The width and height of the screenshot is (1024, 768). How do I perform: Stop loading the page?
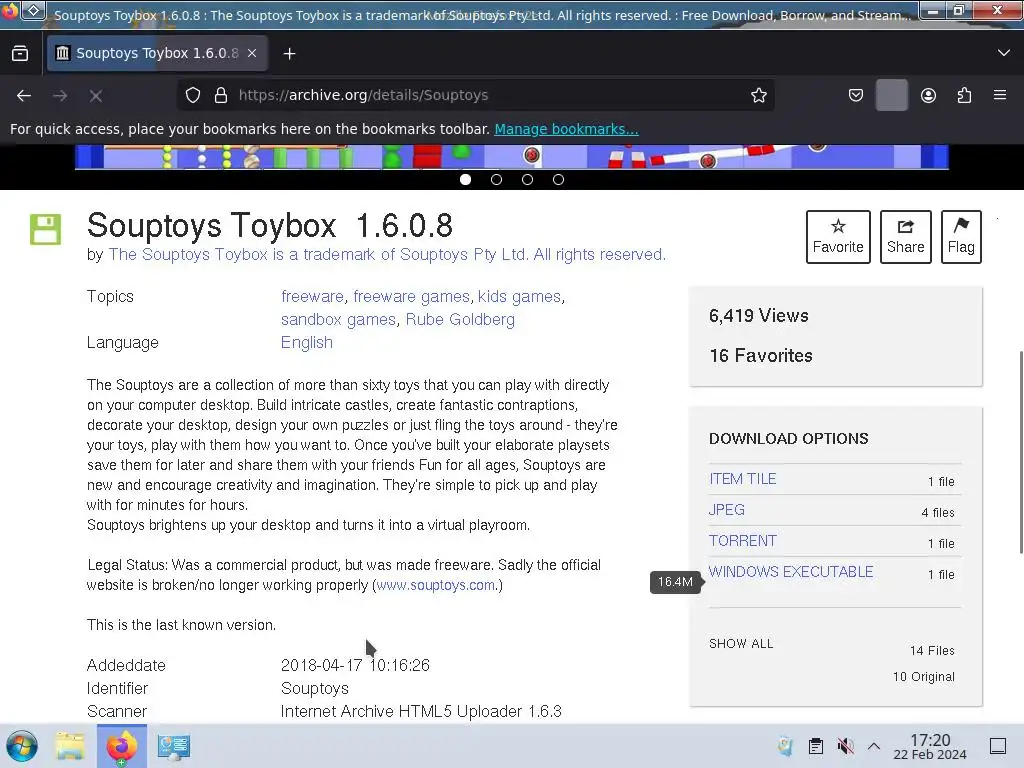coord(96,95)
